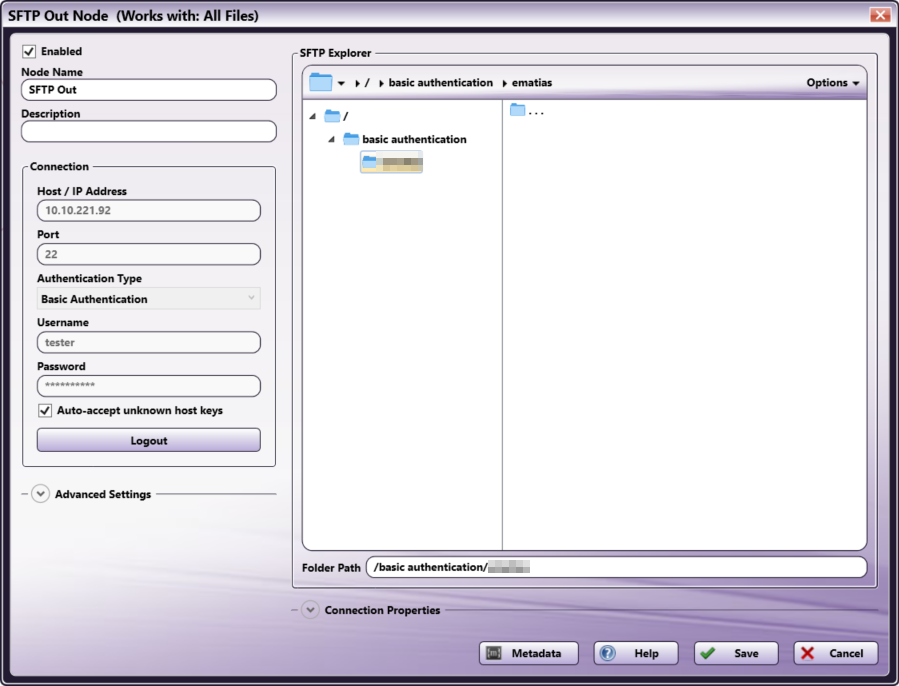The height and width of the screenshot is (686, 899).
Task: Click the root tree folder icon
Action: click(x=332, y=116)
